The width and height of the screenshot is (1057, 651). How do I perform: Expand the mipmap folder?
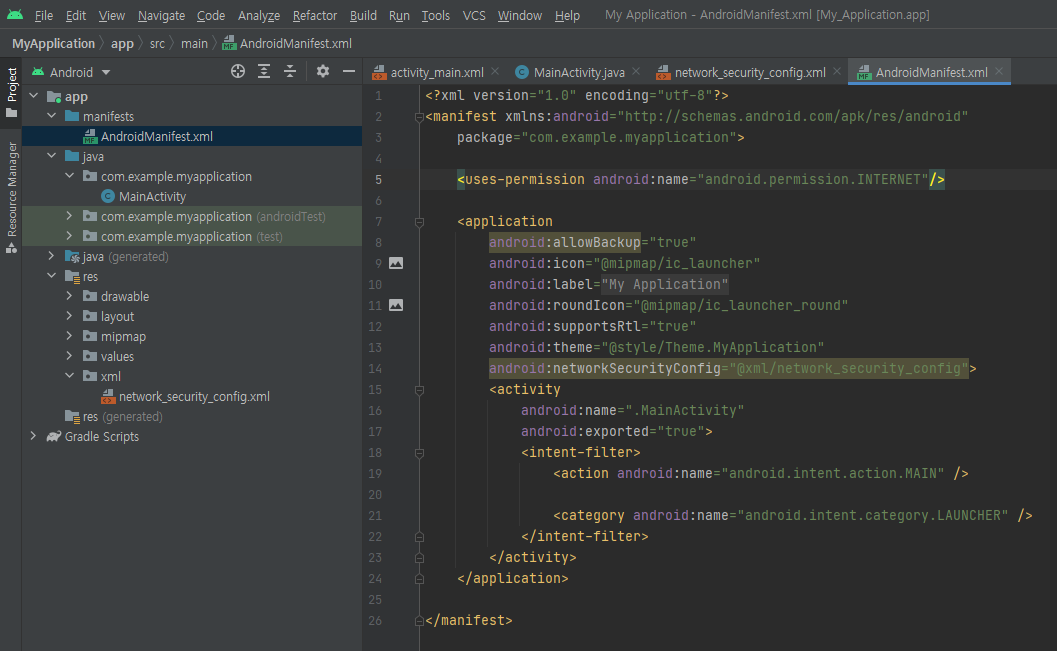[x=69, y=336]
